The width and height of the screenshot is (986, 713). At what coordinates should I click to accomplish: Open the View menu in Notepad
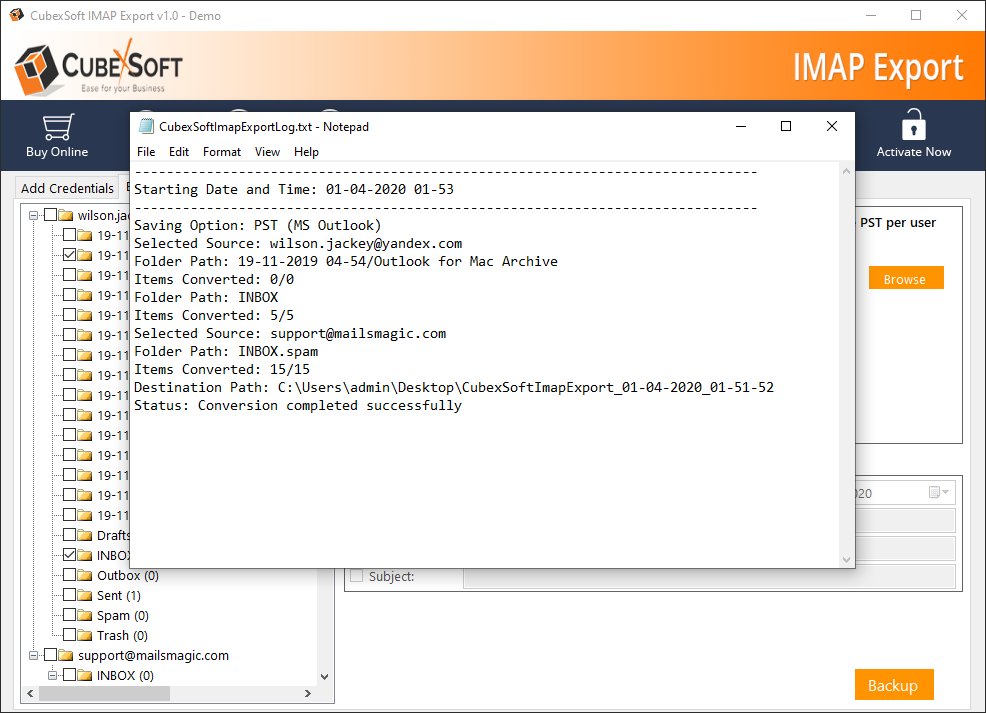267,152
